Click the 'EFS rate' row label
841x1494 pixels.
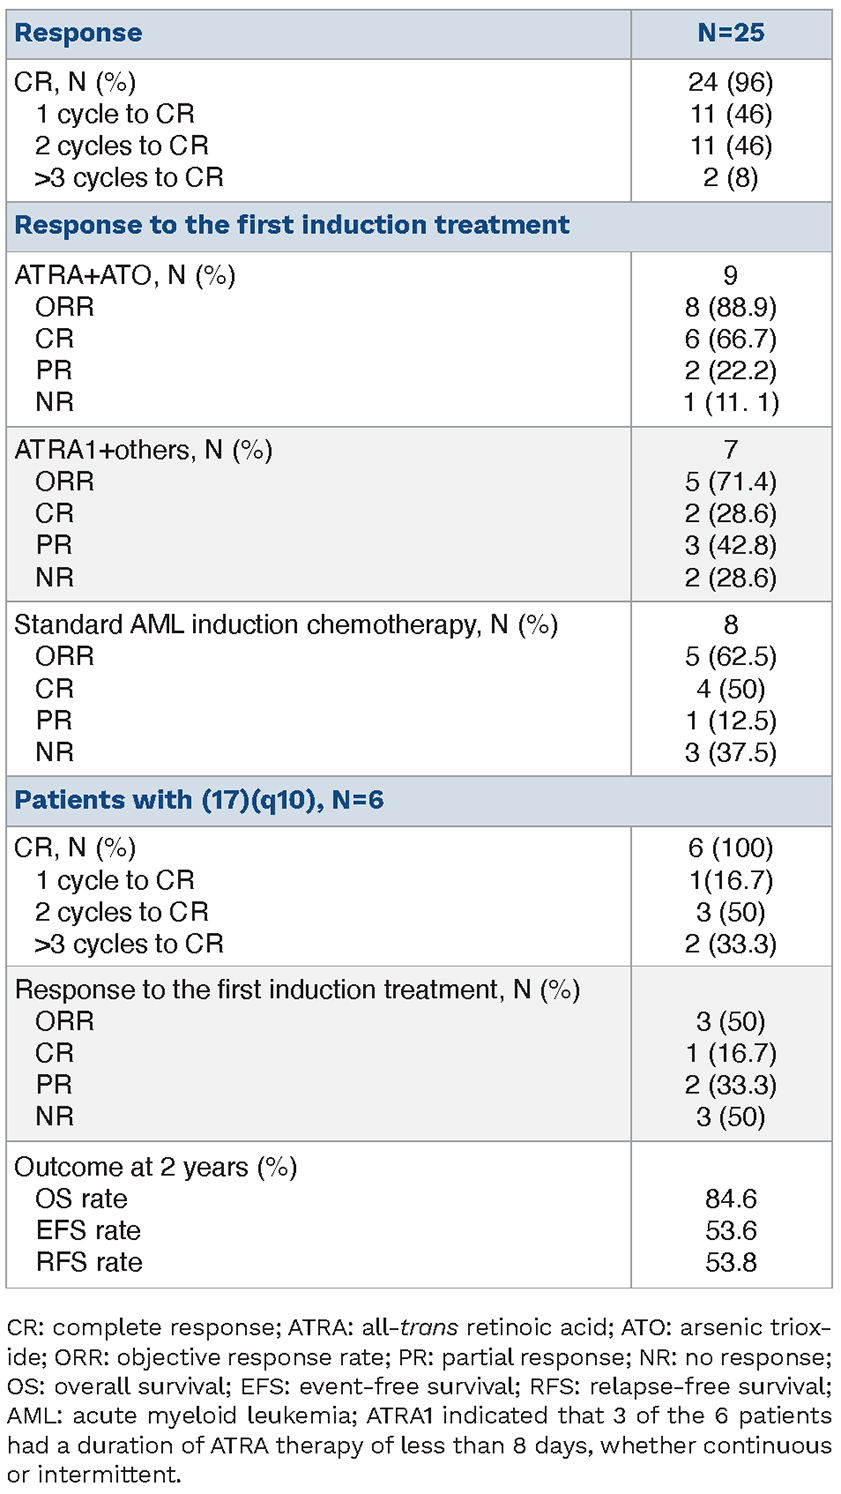[88, 1231]
